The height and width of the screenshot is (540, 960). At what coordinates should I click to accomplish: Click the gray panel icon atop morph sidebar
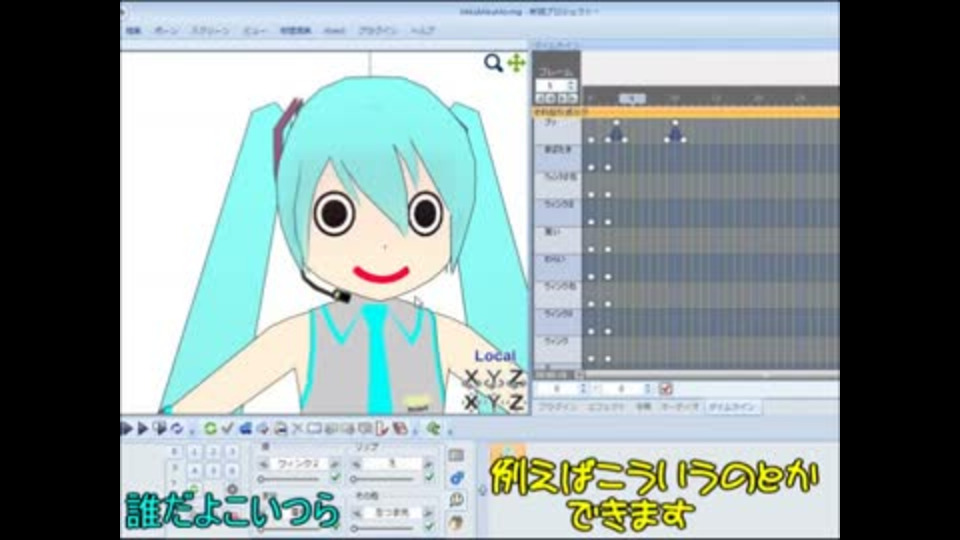tap(456, 455)
